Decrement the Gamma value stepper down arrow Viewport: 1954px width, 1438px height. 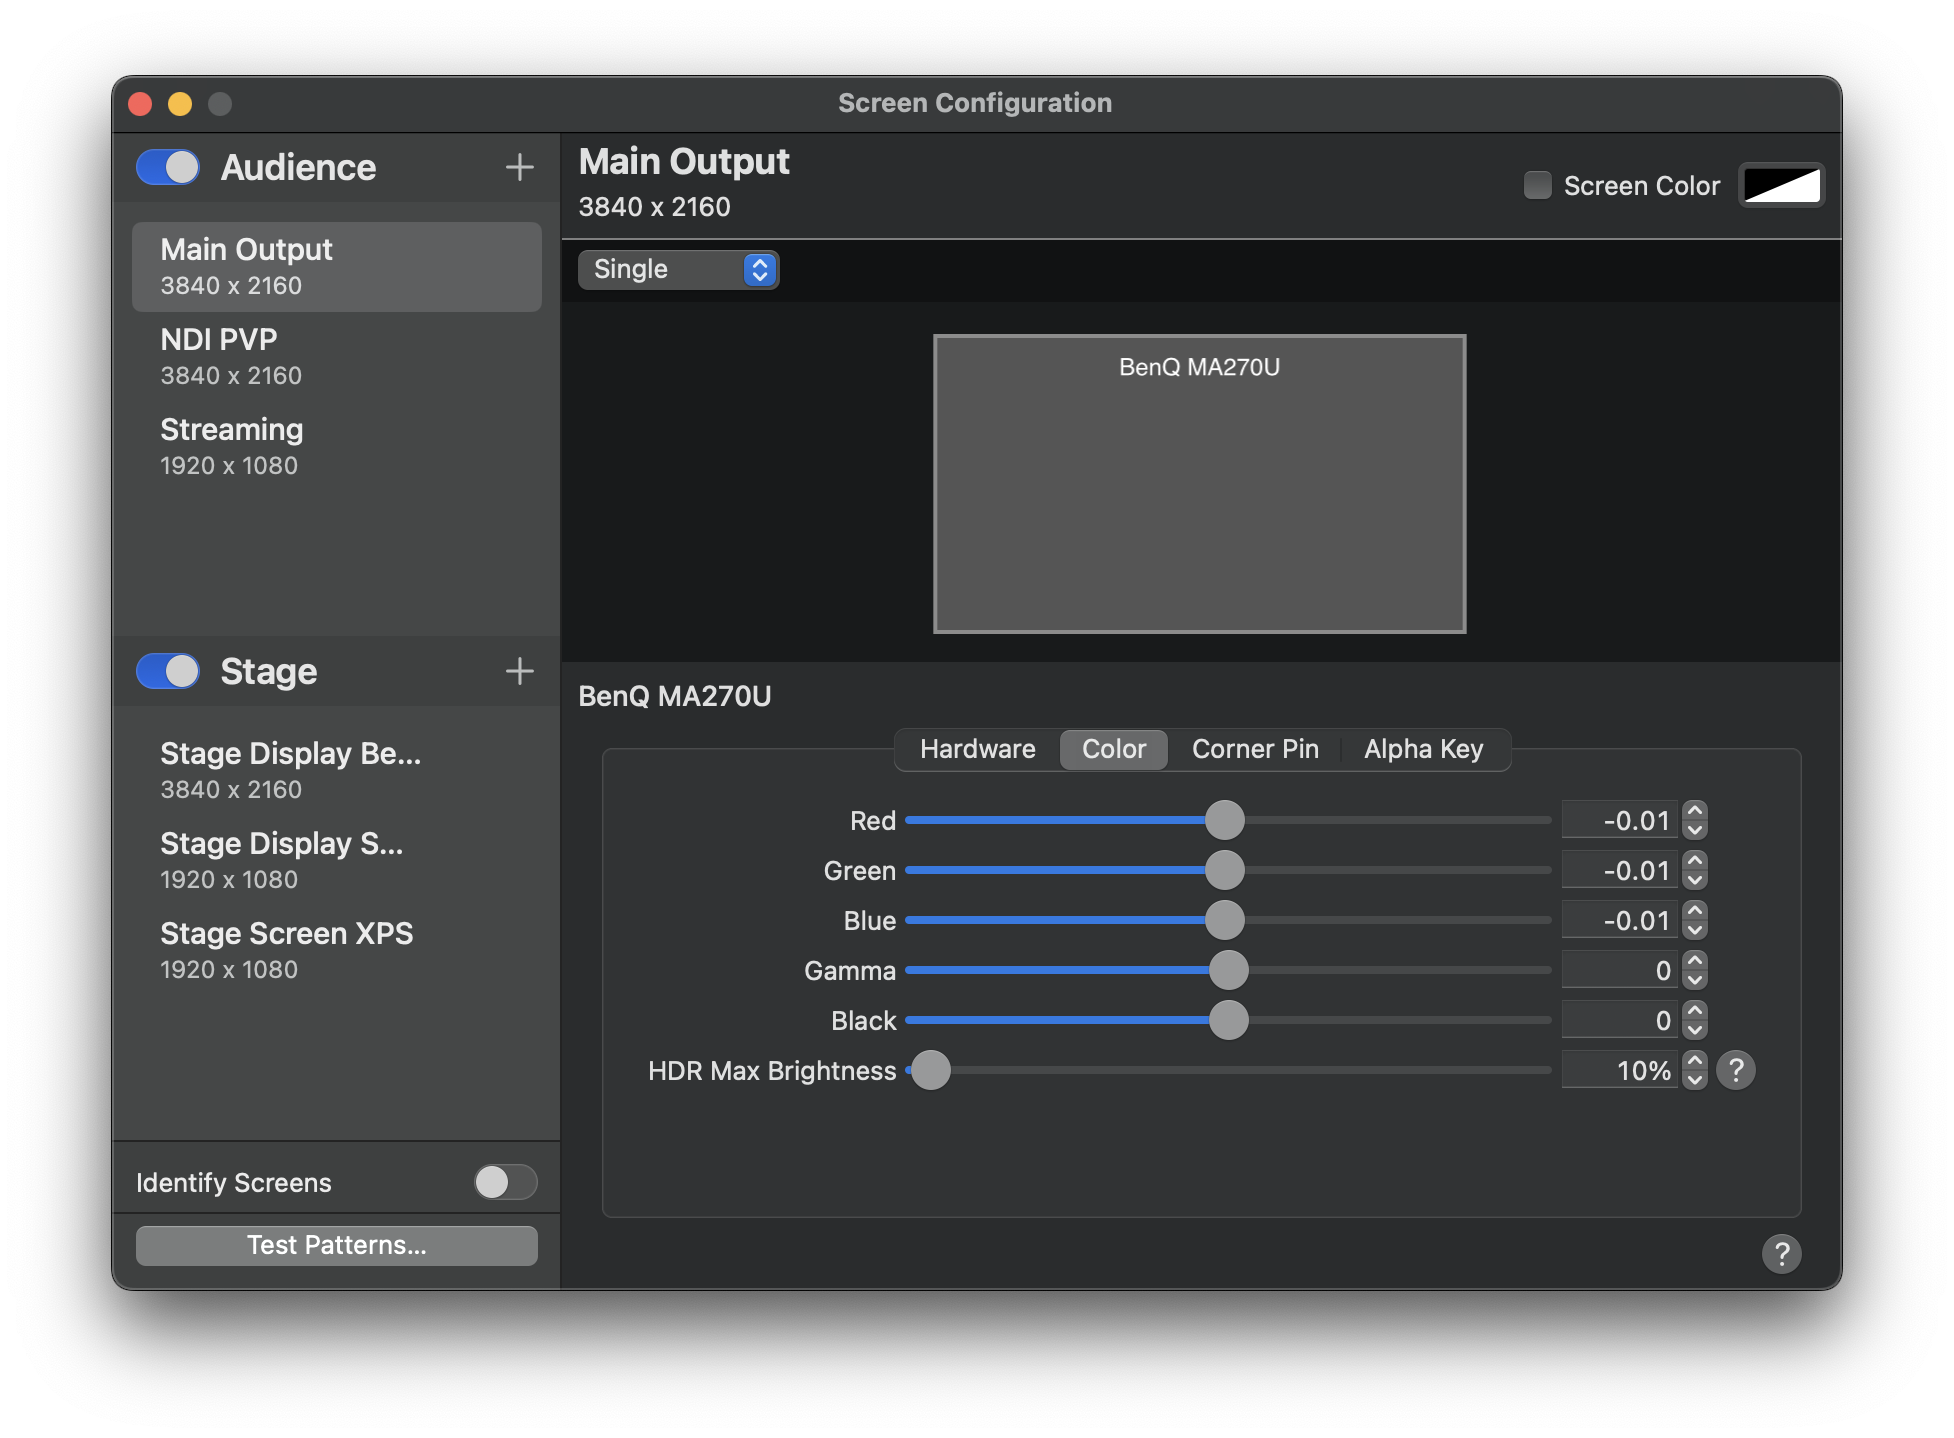click(x=1695, y=980)
